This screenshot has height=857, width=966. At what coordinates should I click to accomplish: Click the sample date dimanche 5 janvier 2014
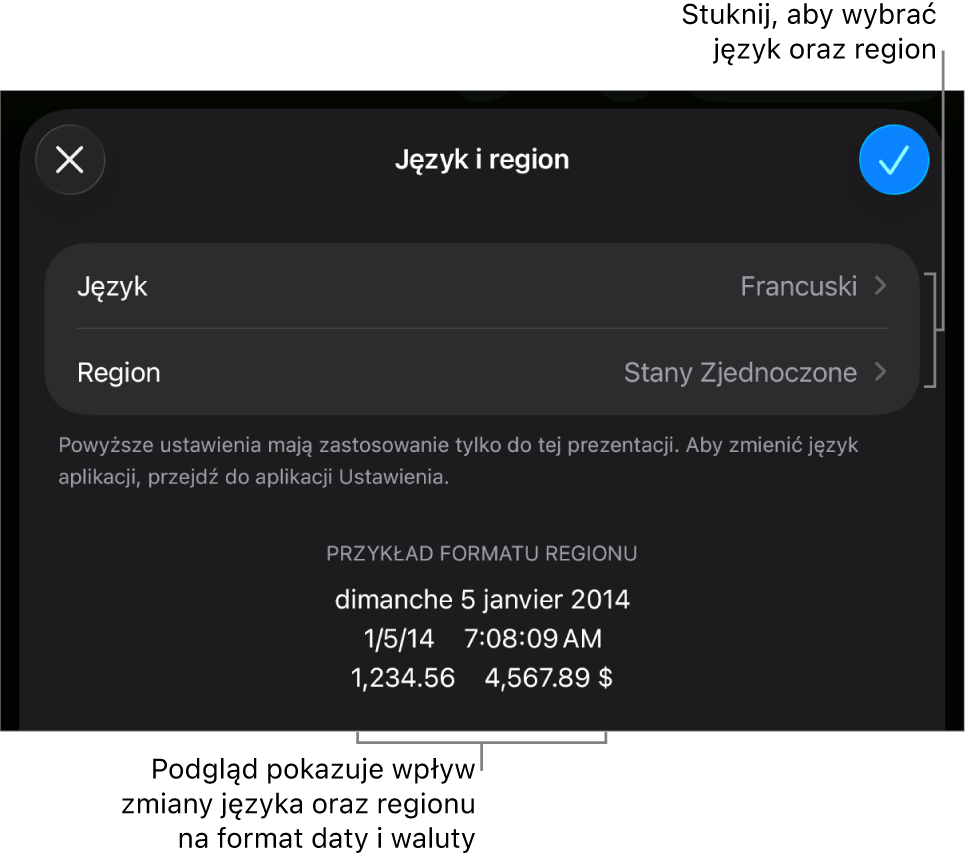coord(482,599)
